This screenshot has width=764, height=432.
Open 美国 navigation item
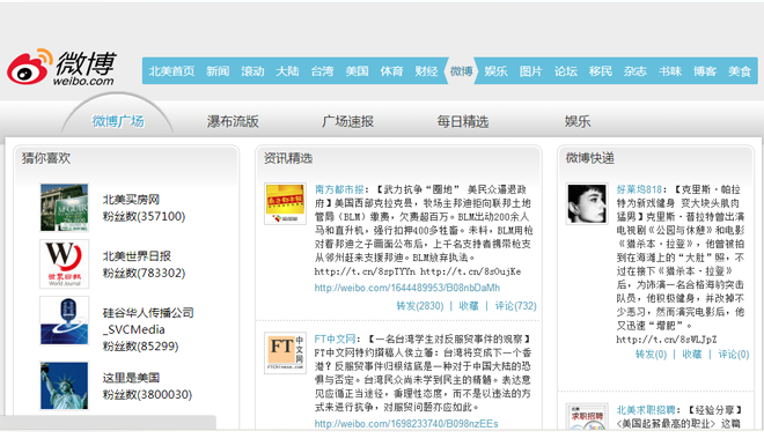coord(357,71)
